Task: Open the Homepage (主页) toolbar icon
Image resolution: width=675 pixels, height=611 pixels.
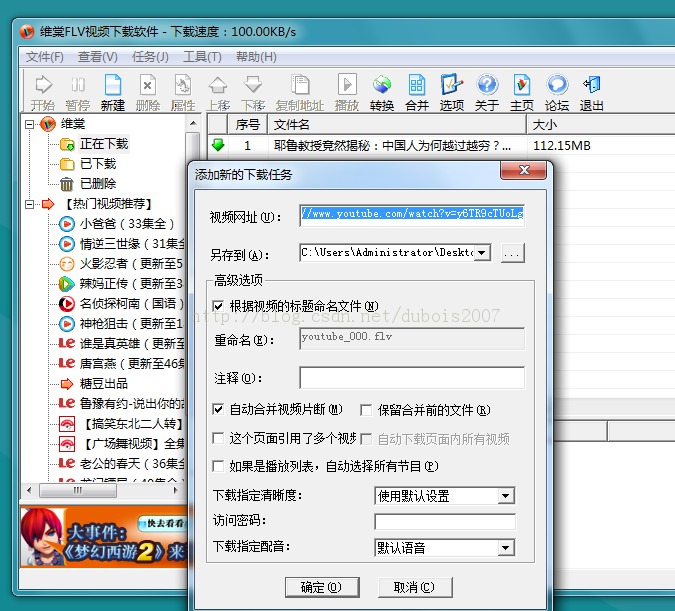Action: (522, 92)
